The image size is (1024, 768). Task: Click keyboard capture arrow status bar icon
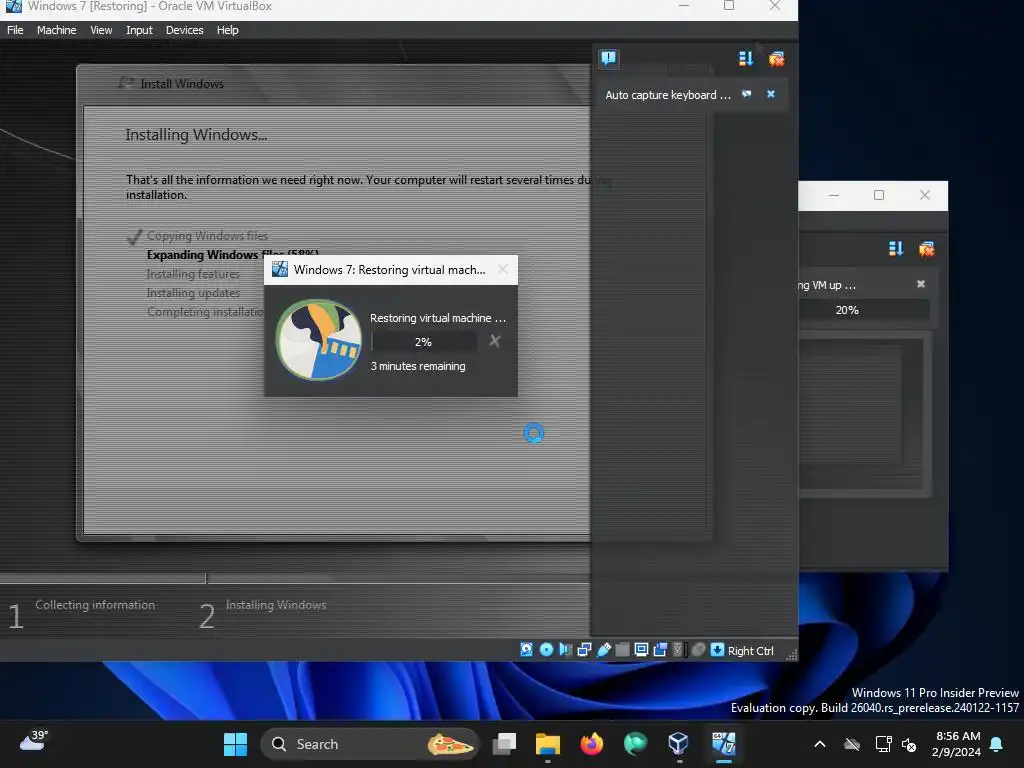717,649
